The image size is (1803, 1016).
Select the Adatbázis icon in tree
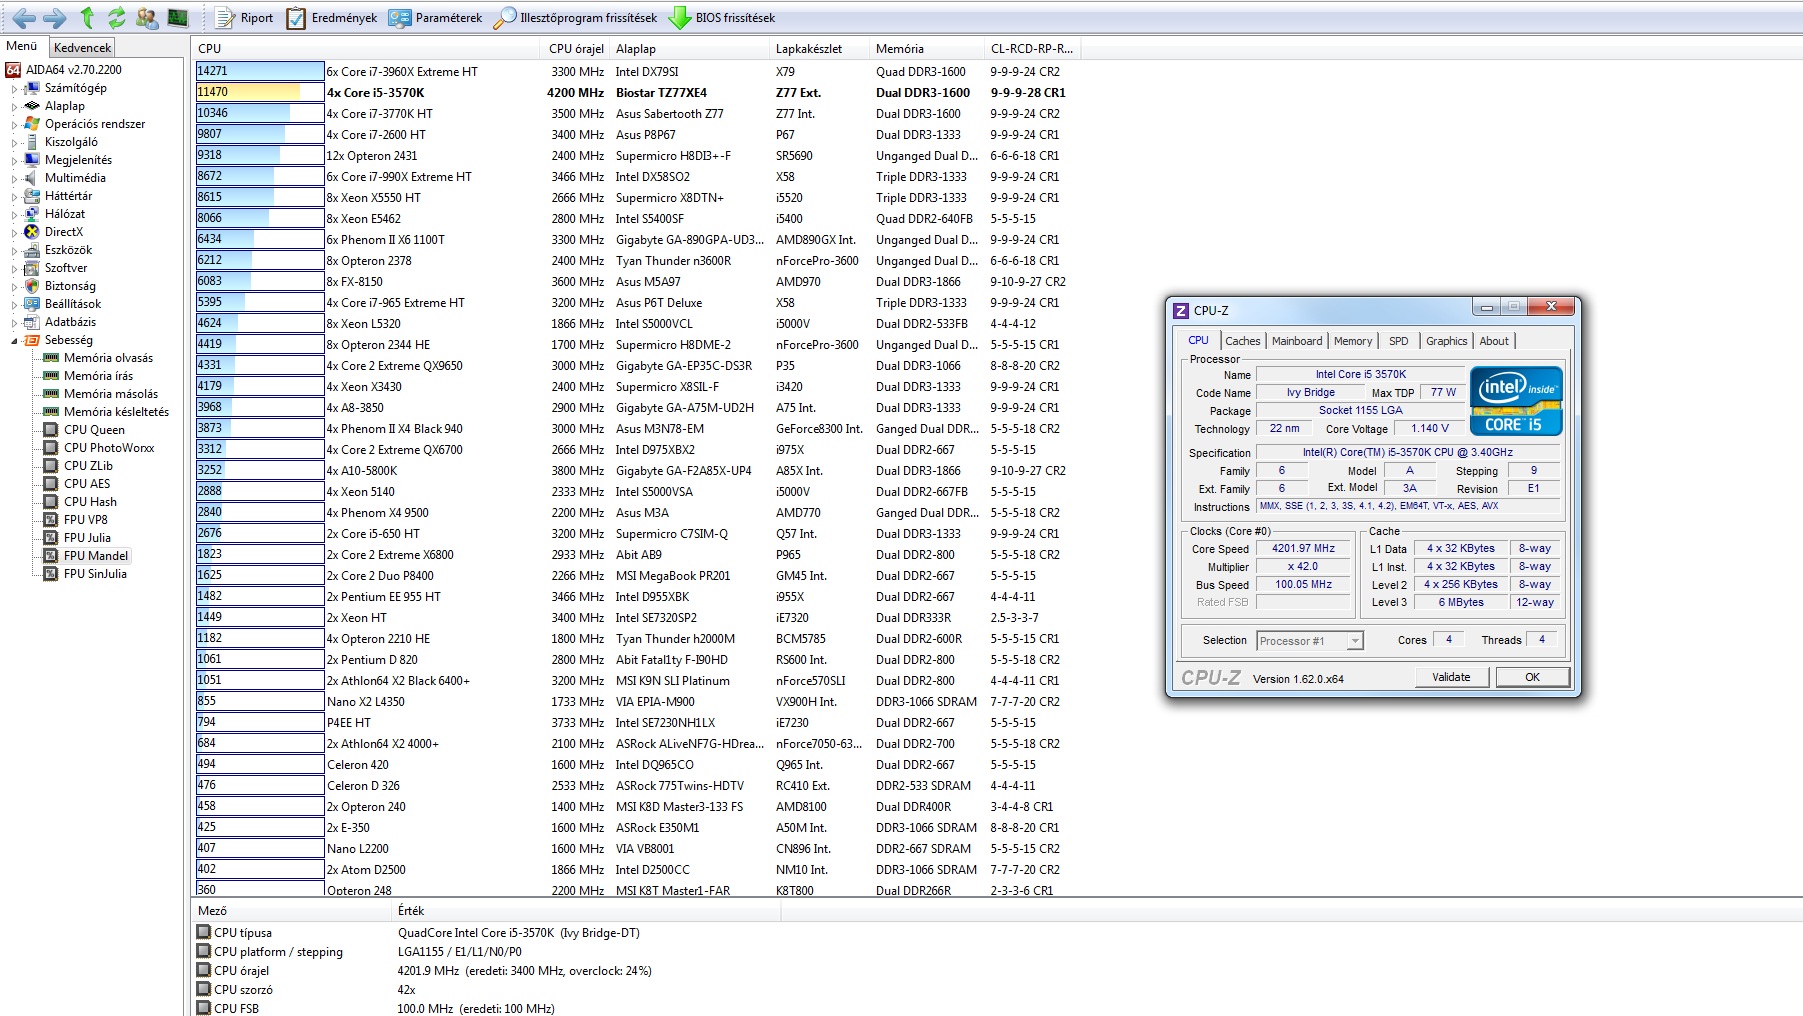point(32,322)
